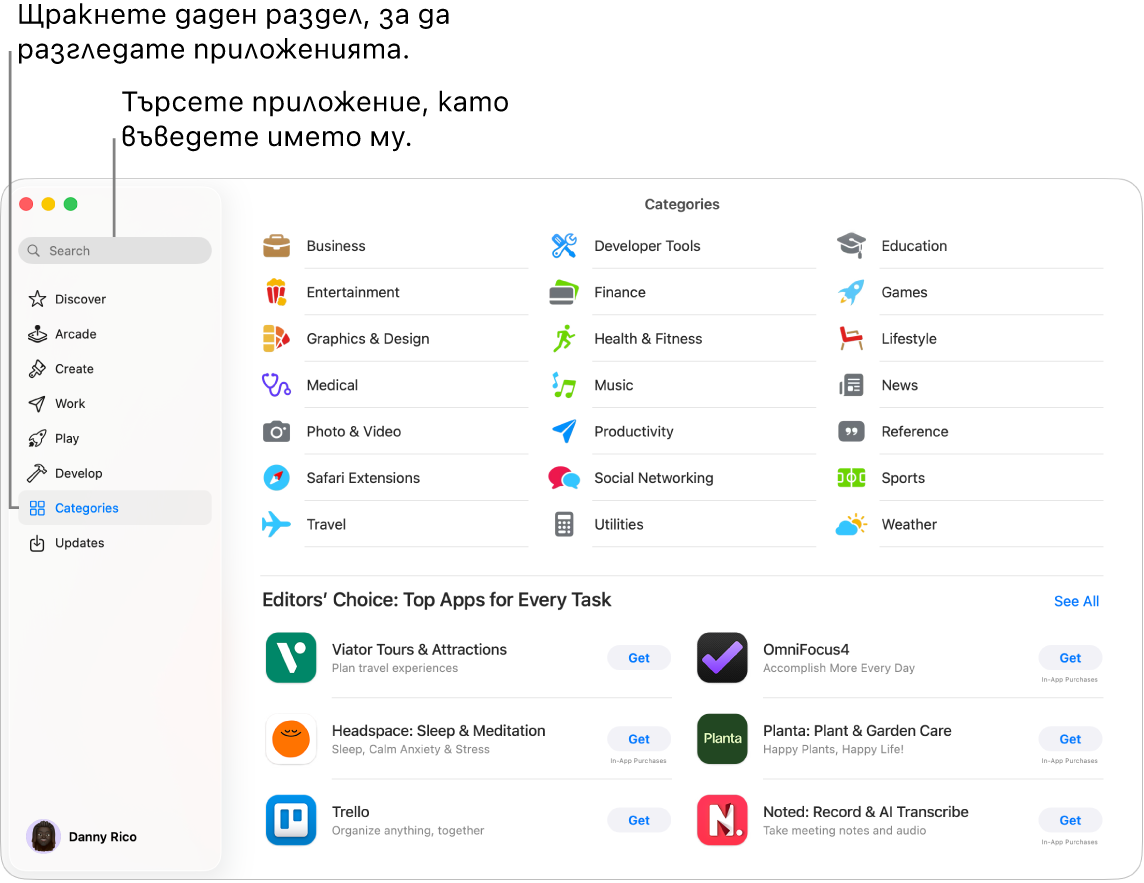Open the Productivity category
1144x883 pixels.
pos(634,431)
